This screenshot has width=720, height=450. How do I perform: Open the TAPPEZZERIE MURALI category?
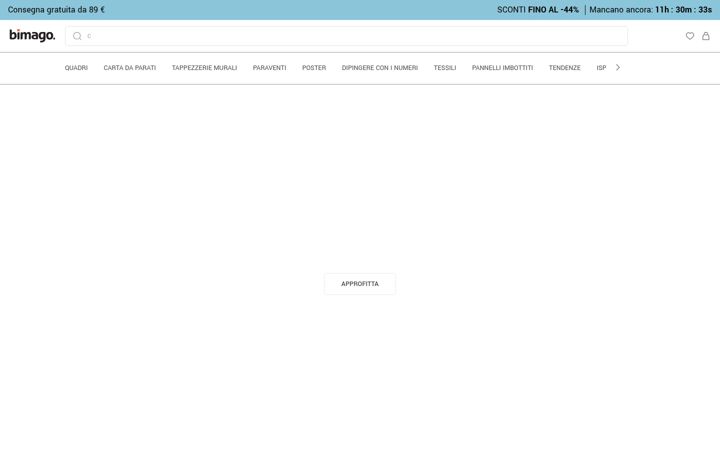click(204, 68)
